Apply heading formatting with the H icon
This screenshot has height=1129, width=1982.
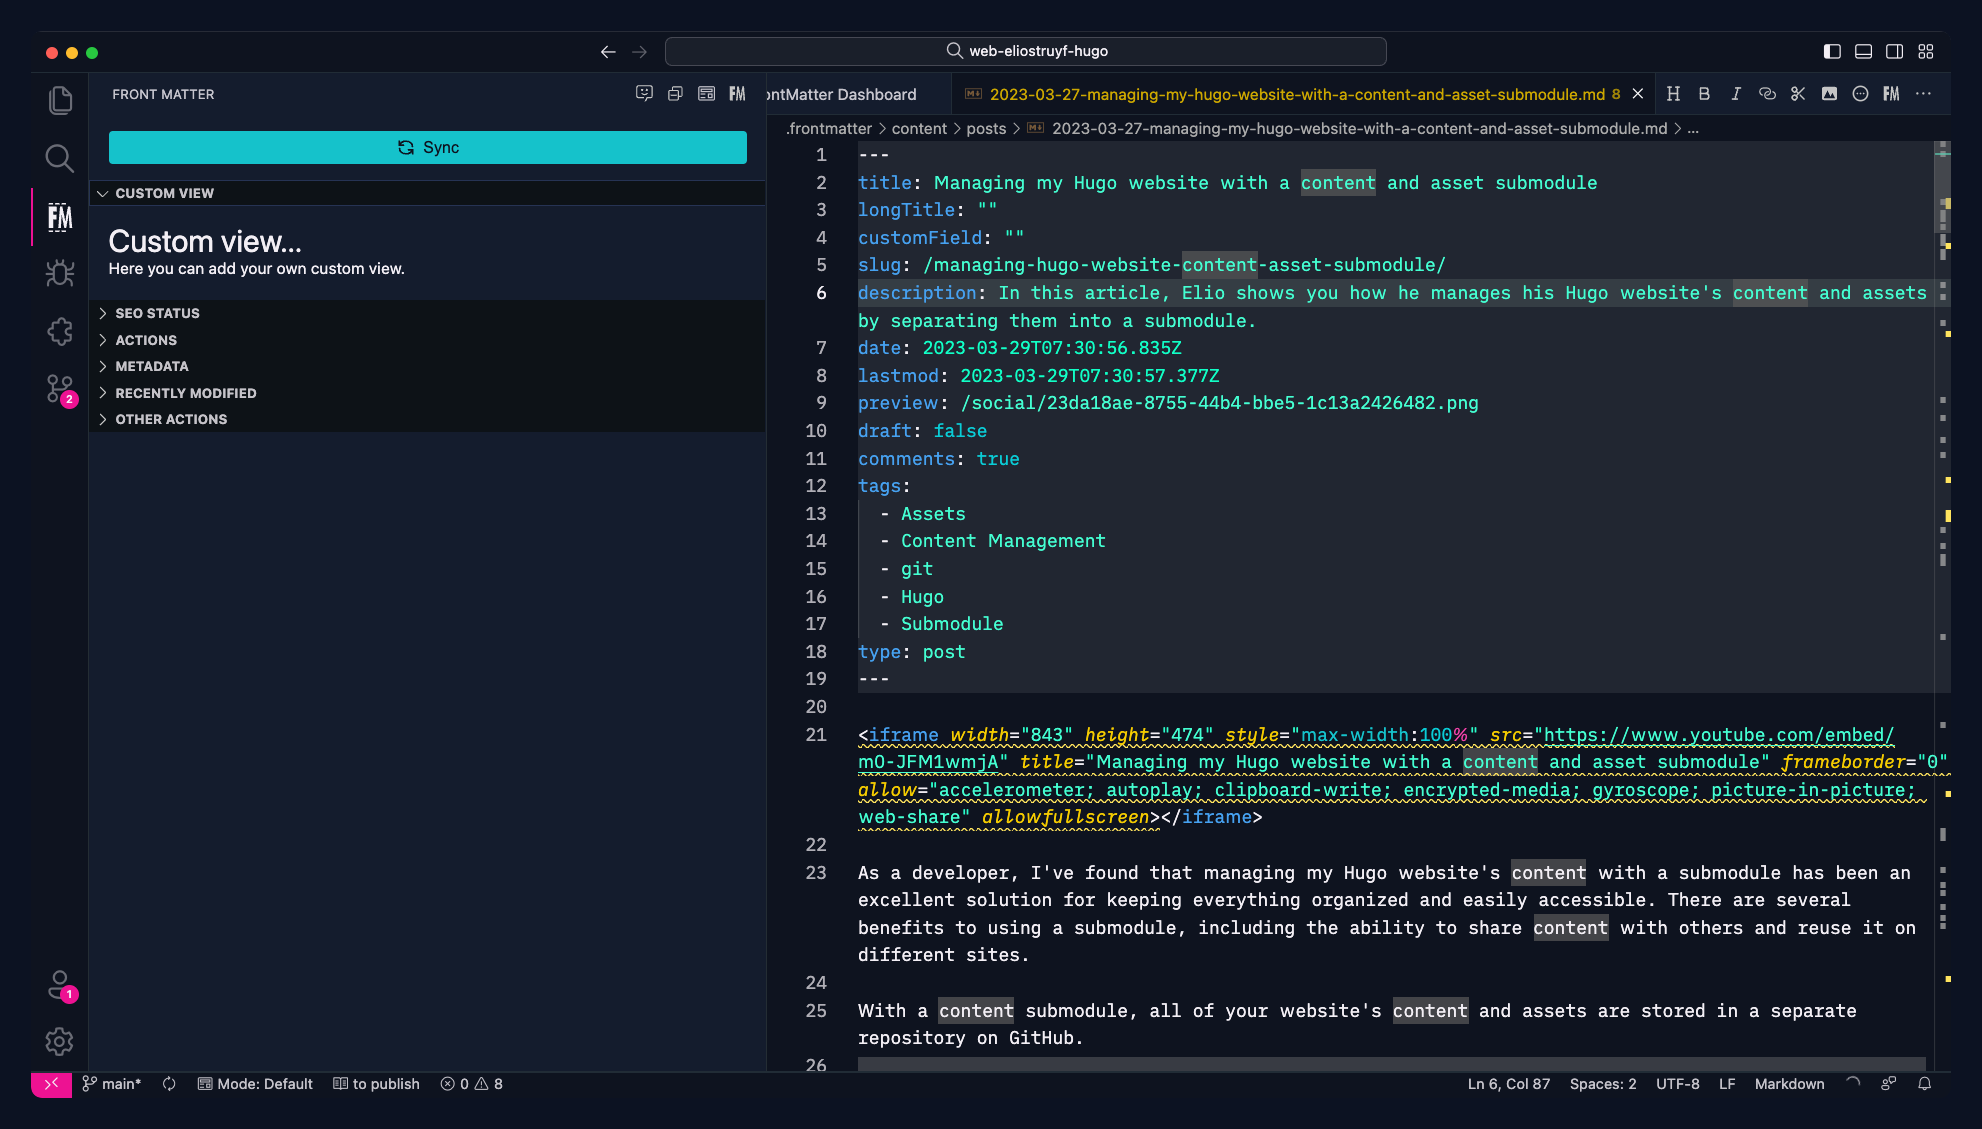point(1674,93)
